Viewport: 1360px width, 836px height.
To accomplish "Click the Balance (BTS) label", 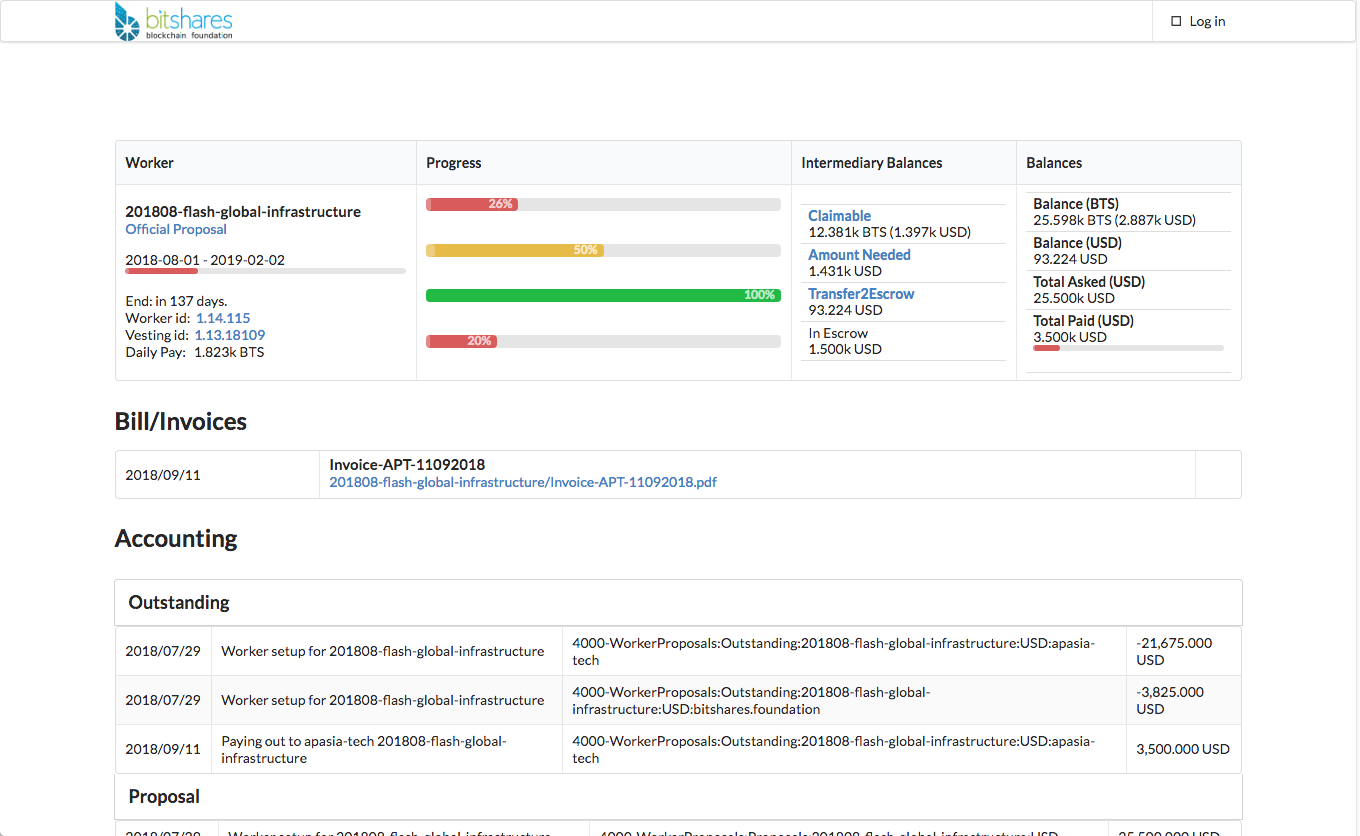I will (x=1076, y=204).
